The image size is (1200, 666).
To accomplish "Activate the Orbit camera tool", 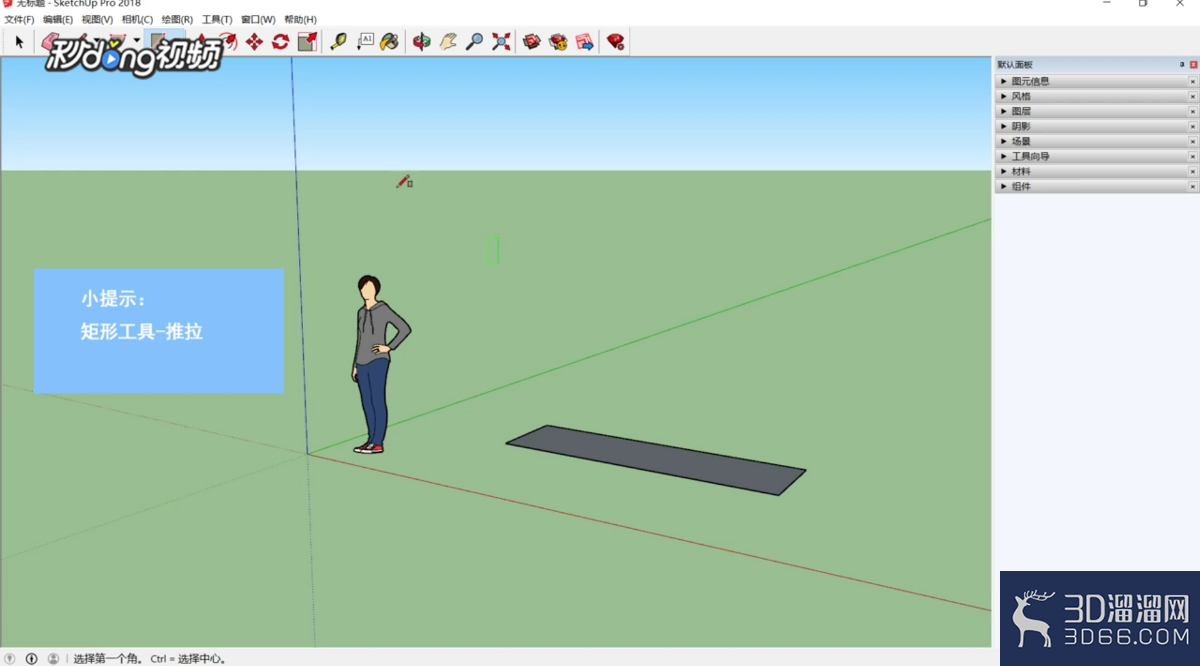I will click(x=422, y=41).
